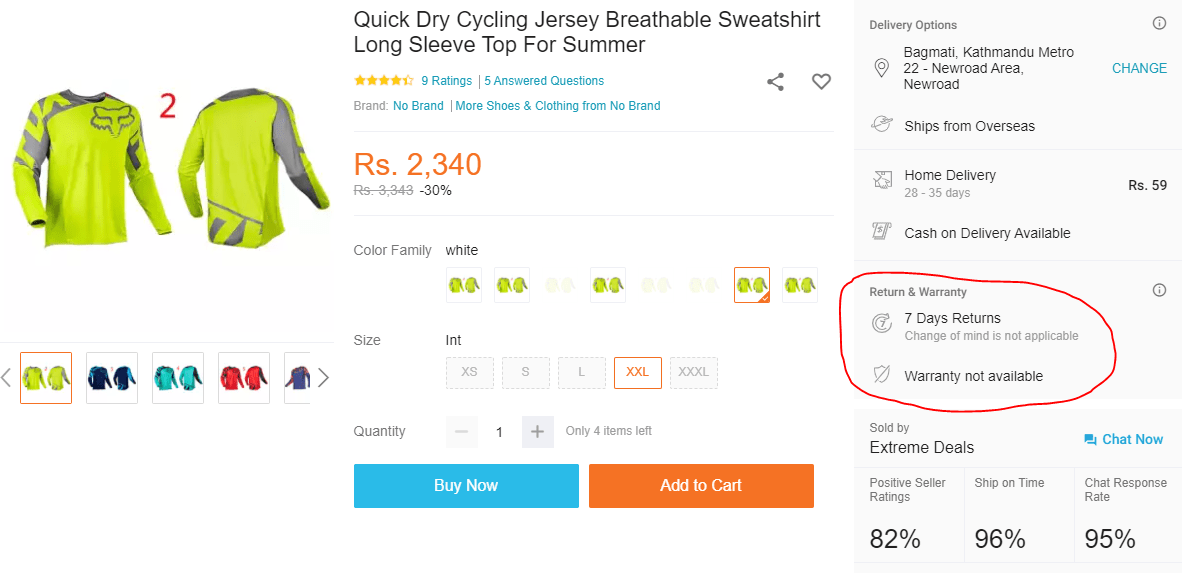Click the Chat Now speech bubble icon

1090,440
